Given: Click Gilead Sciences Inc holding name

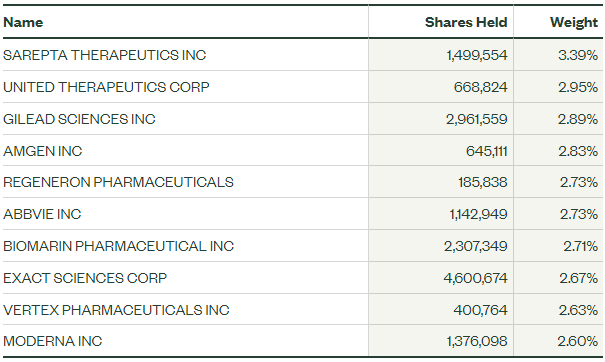Looking at the screenshot, I should 79,119.
